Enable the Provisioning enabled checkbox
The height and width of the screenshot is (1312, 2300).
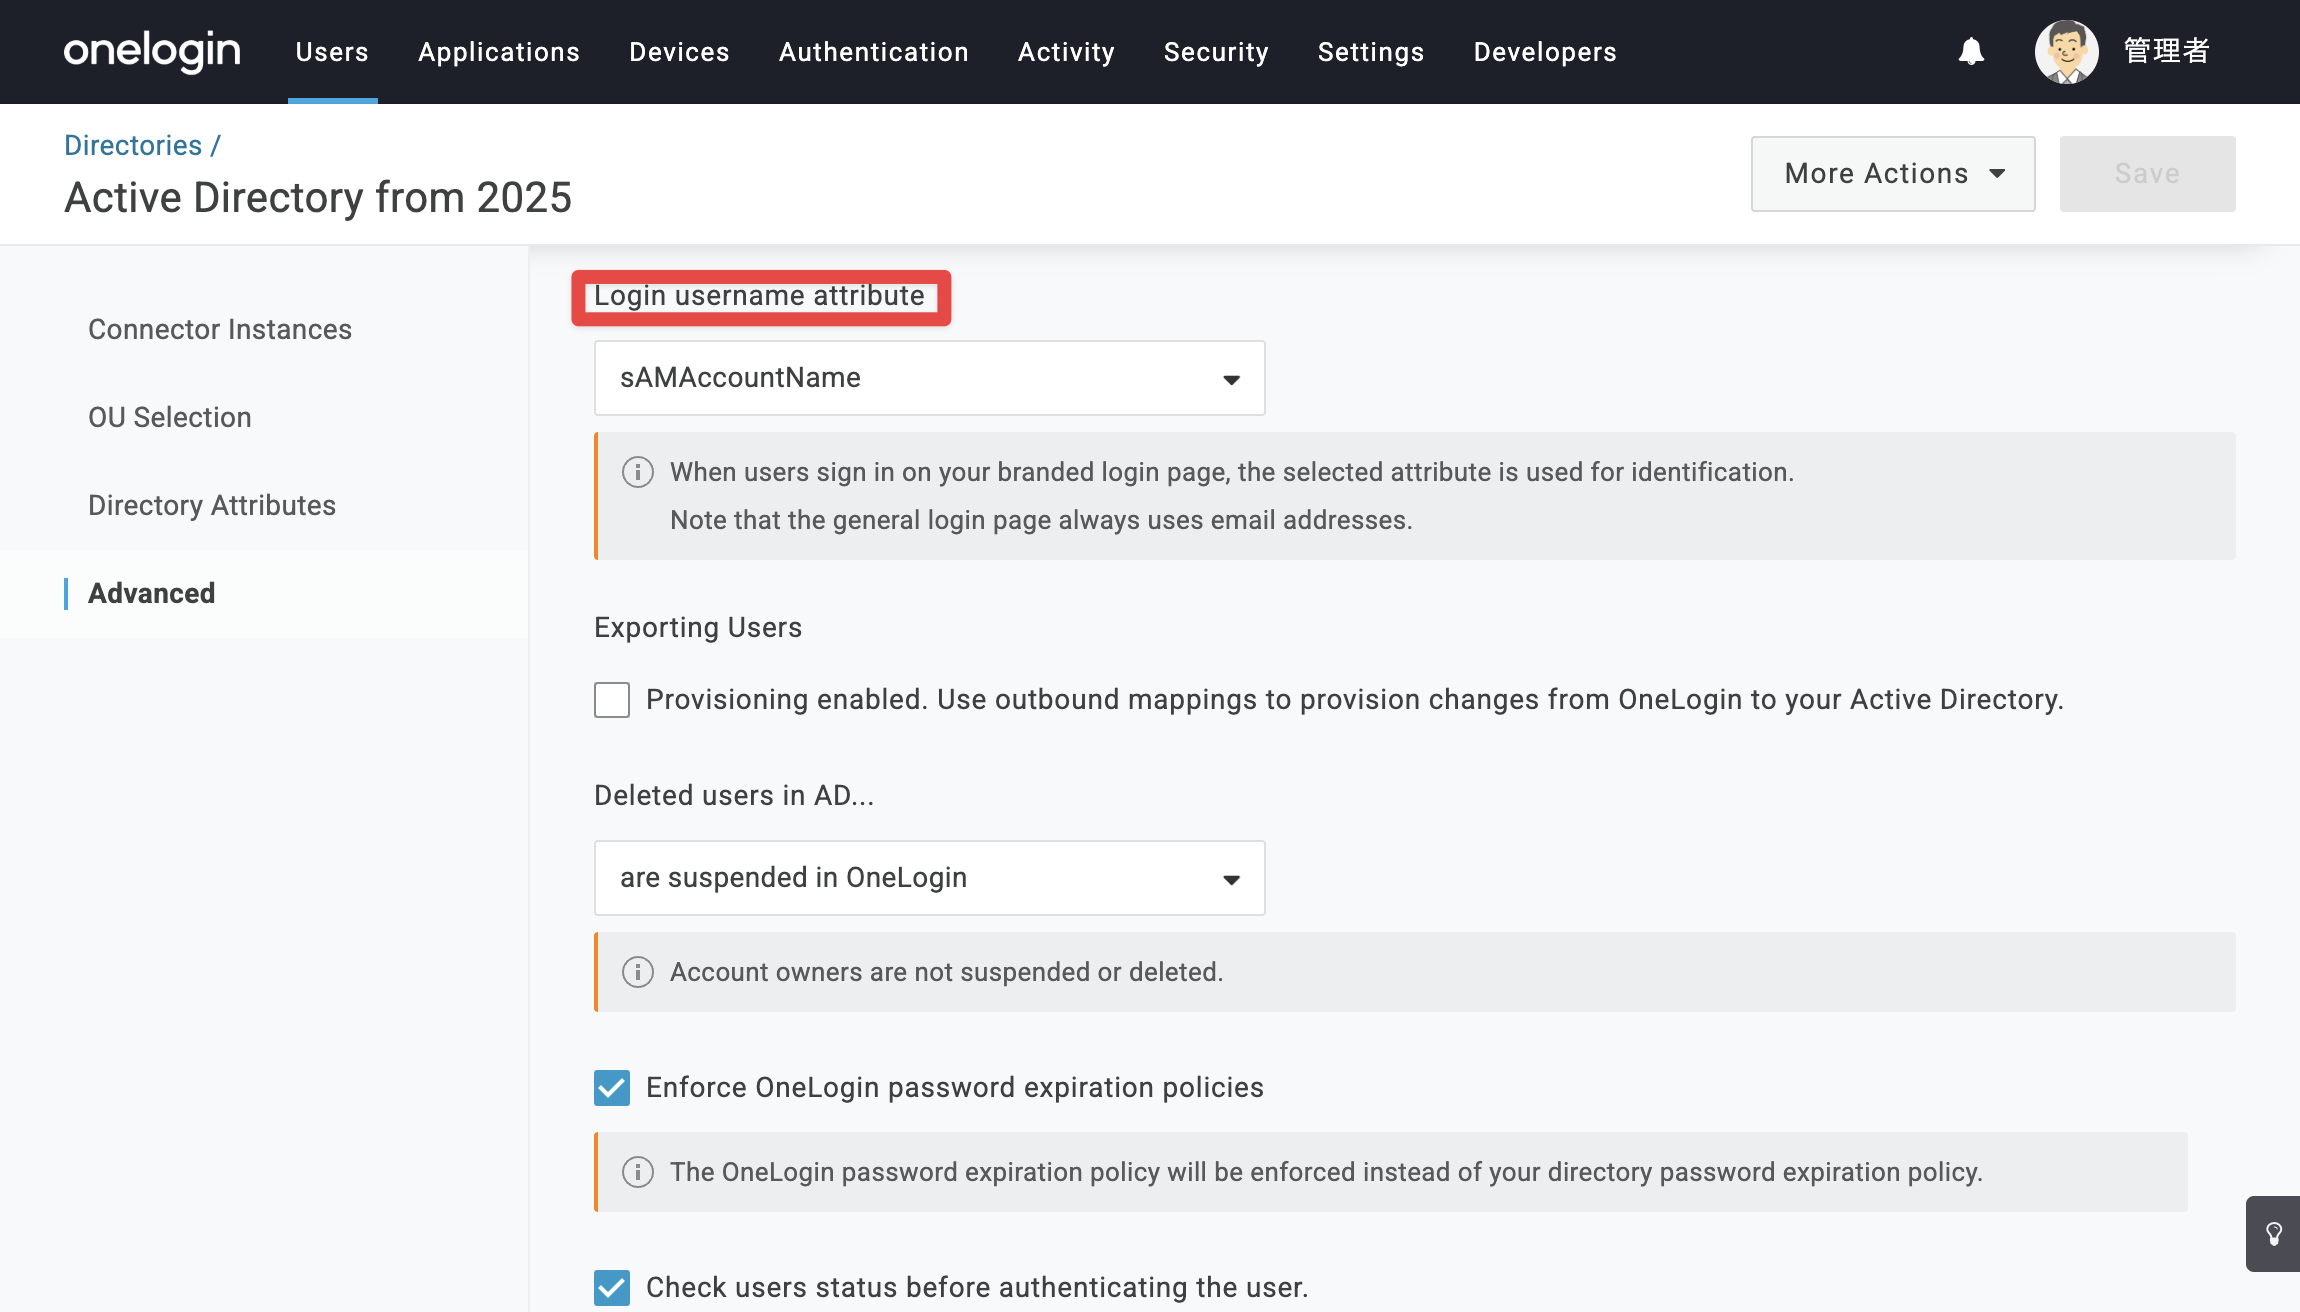(x=612, y=700)
